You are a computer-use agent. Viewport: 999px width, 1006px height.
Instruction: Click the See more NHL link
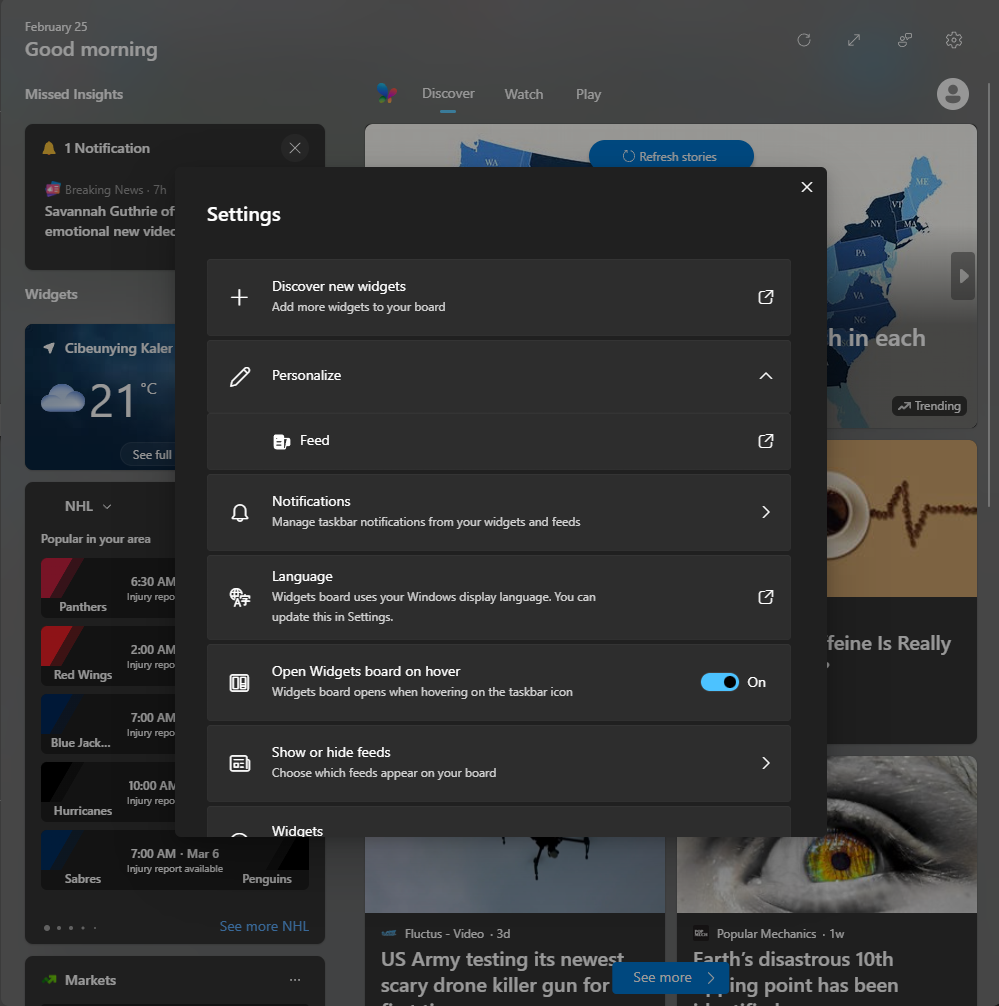click(264, 926)
